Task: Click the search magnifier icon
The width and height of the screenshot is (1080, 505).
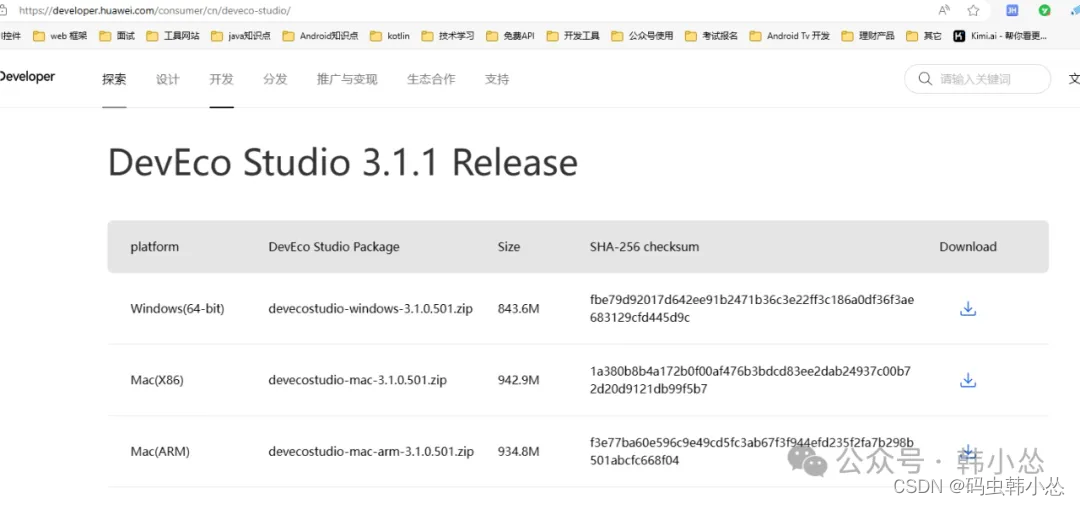Action: (x=926, y=79)
